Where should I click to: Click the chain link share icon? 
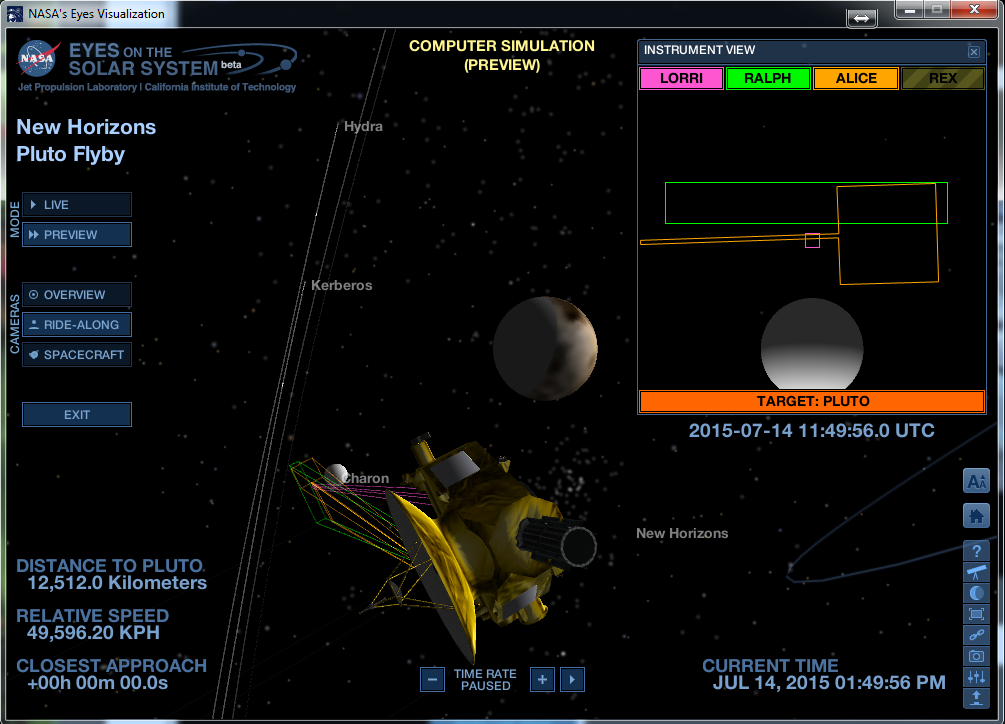click(x=976, y=635)
